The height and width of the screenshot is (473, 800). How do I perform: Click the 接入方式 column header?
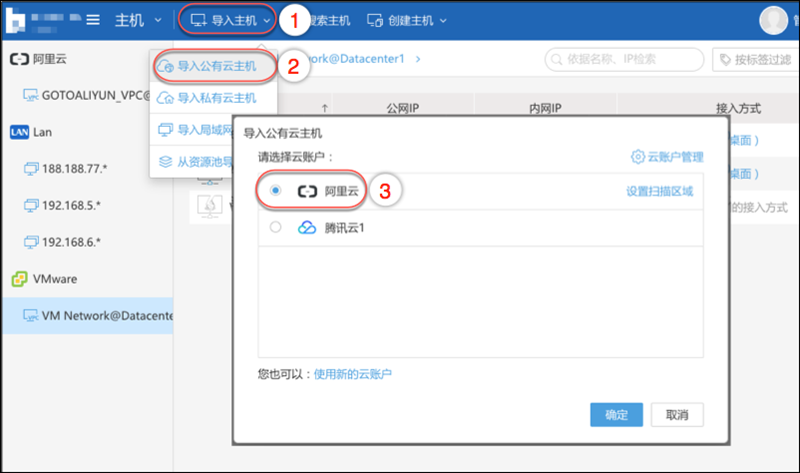click(738, 108)
